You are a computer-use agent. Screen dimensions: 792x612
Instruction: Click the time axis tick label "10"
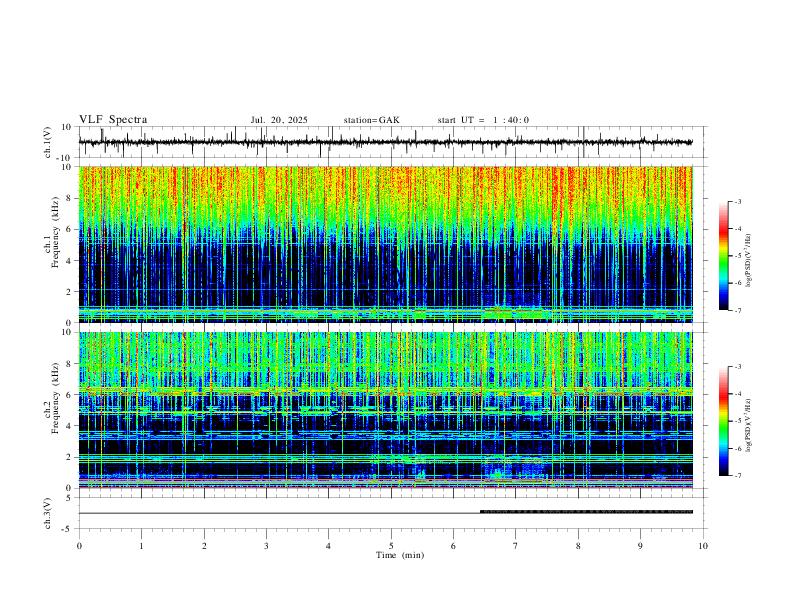[x=703, y=546]
